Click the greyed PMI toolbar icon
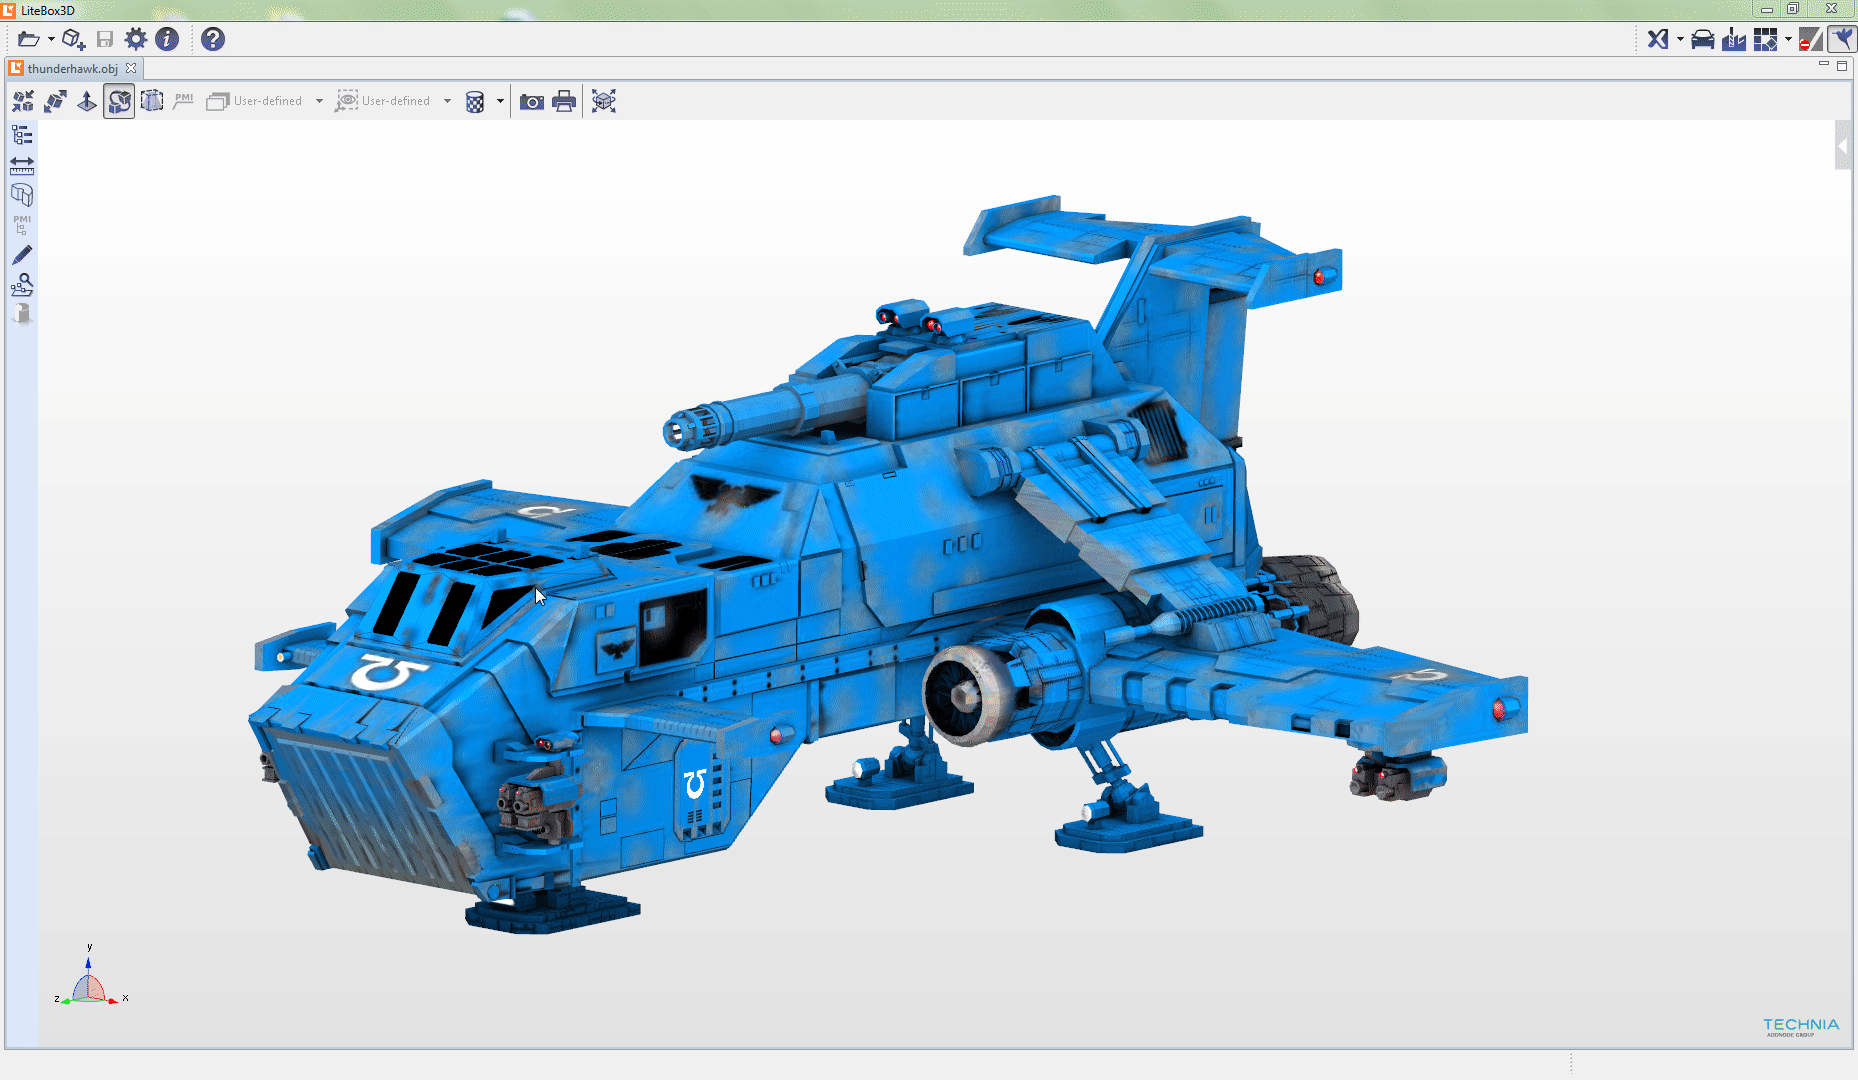 pyautogui.click(x=183, y=101)
